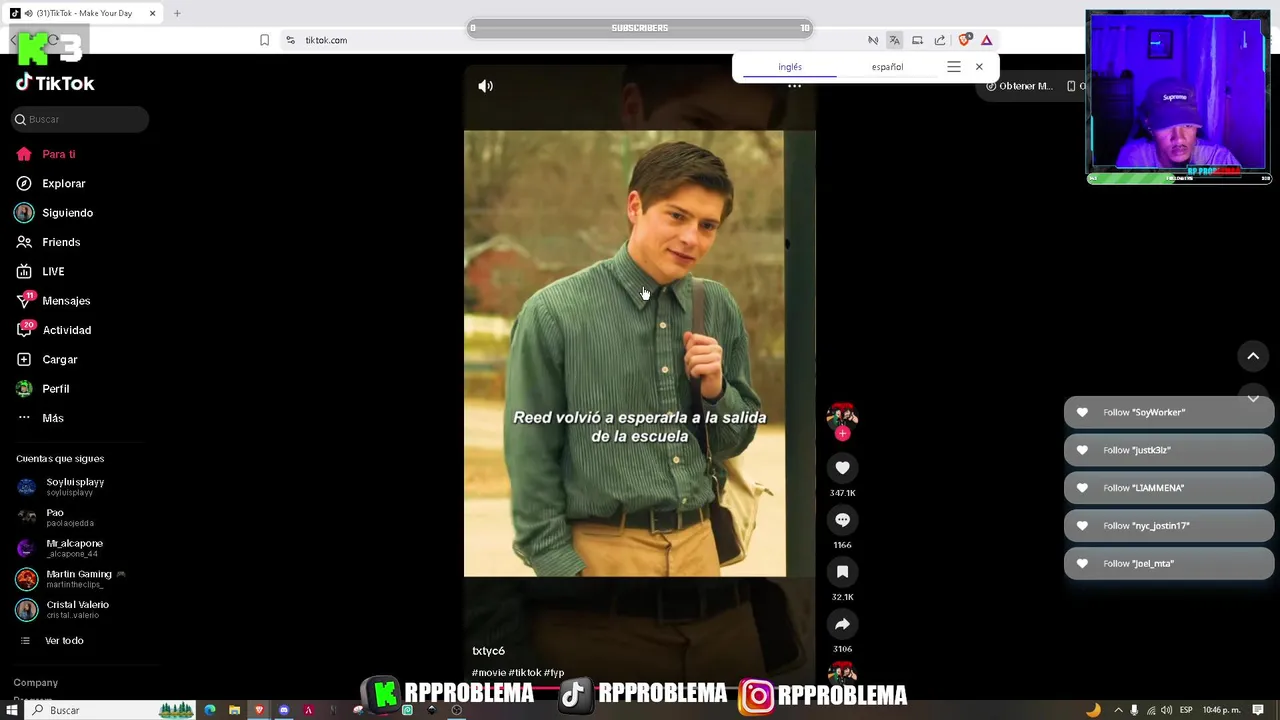1280x720 pixels.
Task: Go to the next video with down chevron
Action: point(1253,398)
